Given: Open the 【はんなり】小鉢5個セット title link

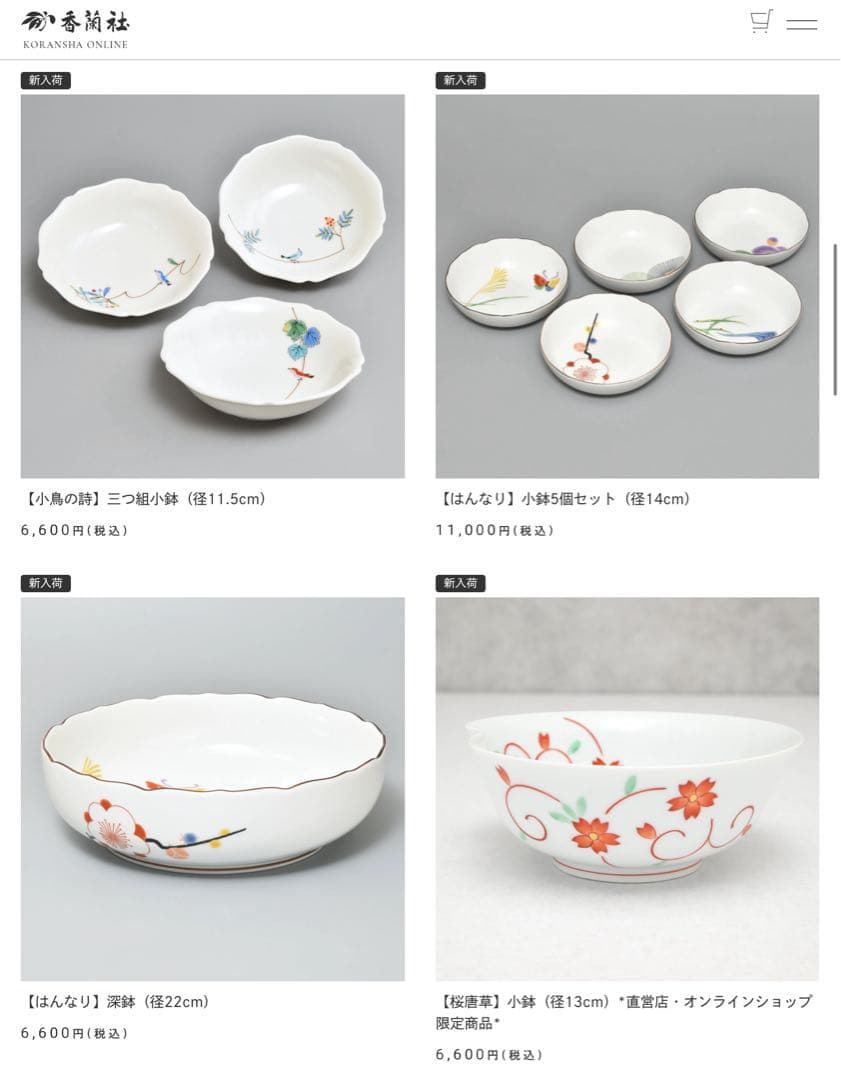Looking at the screenshot, I should [563, 499].
